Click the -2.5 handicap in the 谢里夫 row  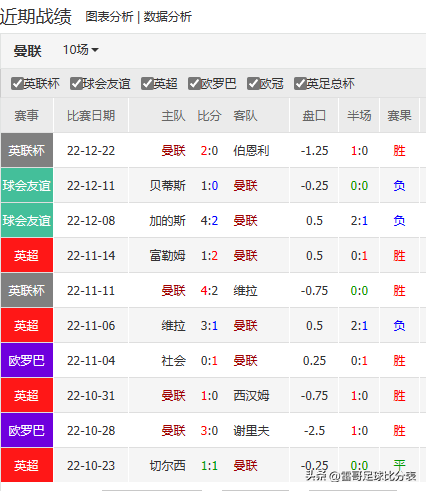point(314,431)
